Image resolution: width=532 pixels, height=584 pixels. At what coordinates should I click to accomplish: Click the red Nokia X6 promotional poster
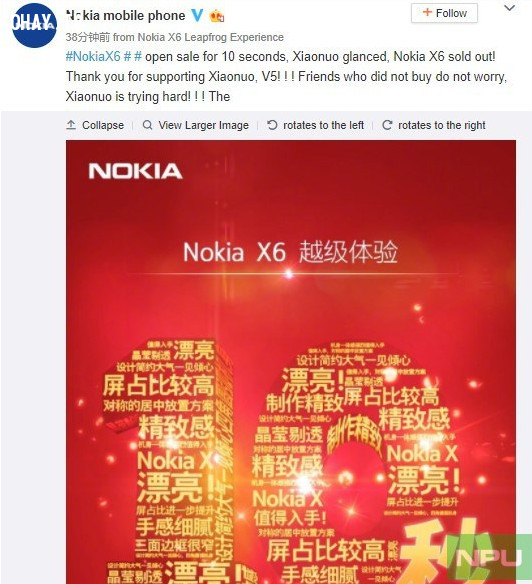coord(291,362)
